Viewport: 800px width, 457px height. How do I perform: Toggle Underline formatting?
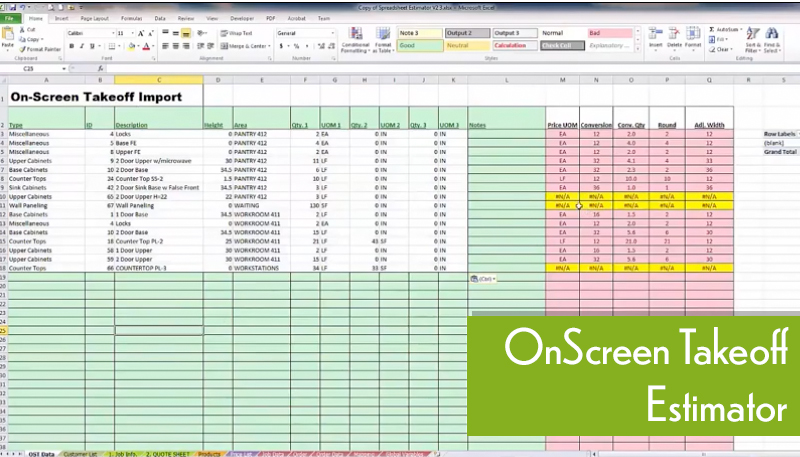click(92, 46)
